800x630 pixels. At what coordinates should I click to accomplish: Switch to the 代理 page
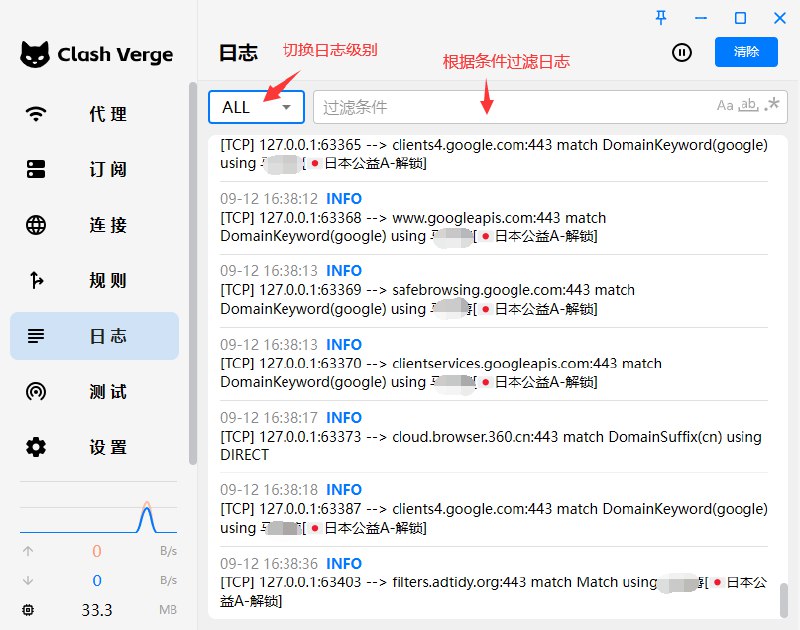click(x=95, y=114)
